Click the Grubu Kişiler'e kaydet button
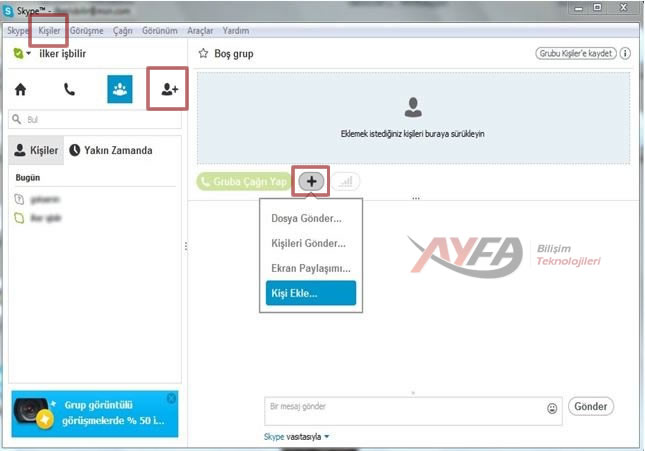The height and width of the screenshot is (451, 645). click(x=576, y=53)
